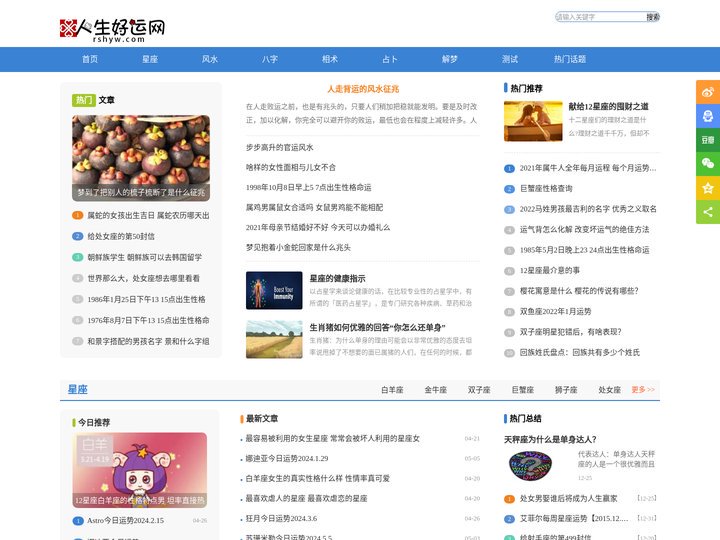Screen dimensions: 720x540
Task: Select the 狮子座 sub-category tab
Action: (566, 390)
